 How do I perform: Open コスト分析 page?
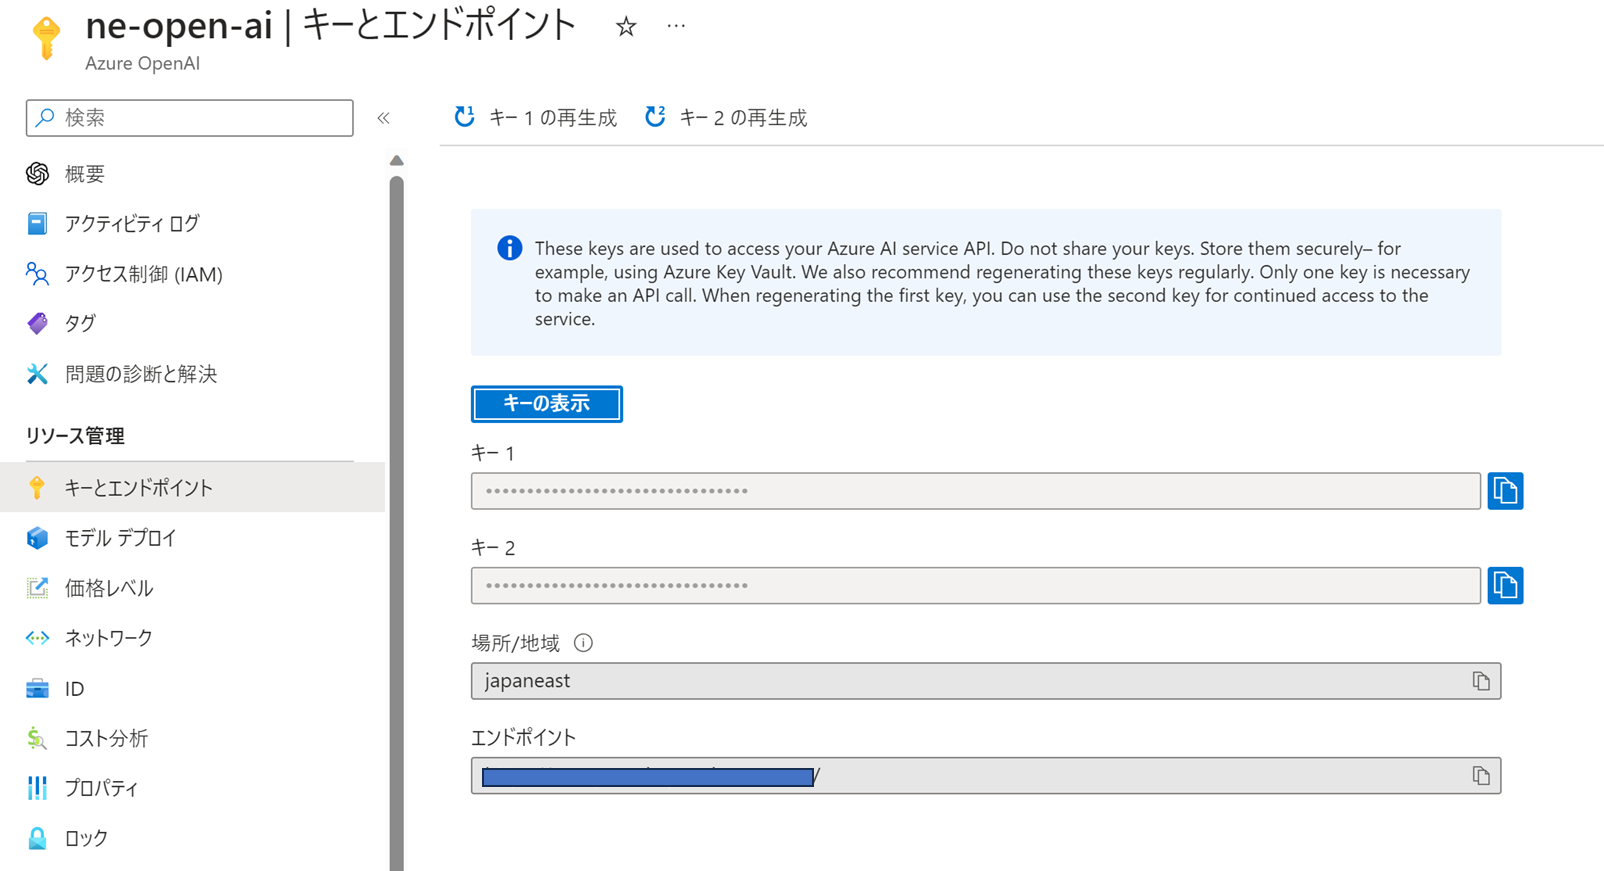pyautogui.click(x=106, y=738)
